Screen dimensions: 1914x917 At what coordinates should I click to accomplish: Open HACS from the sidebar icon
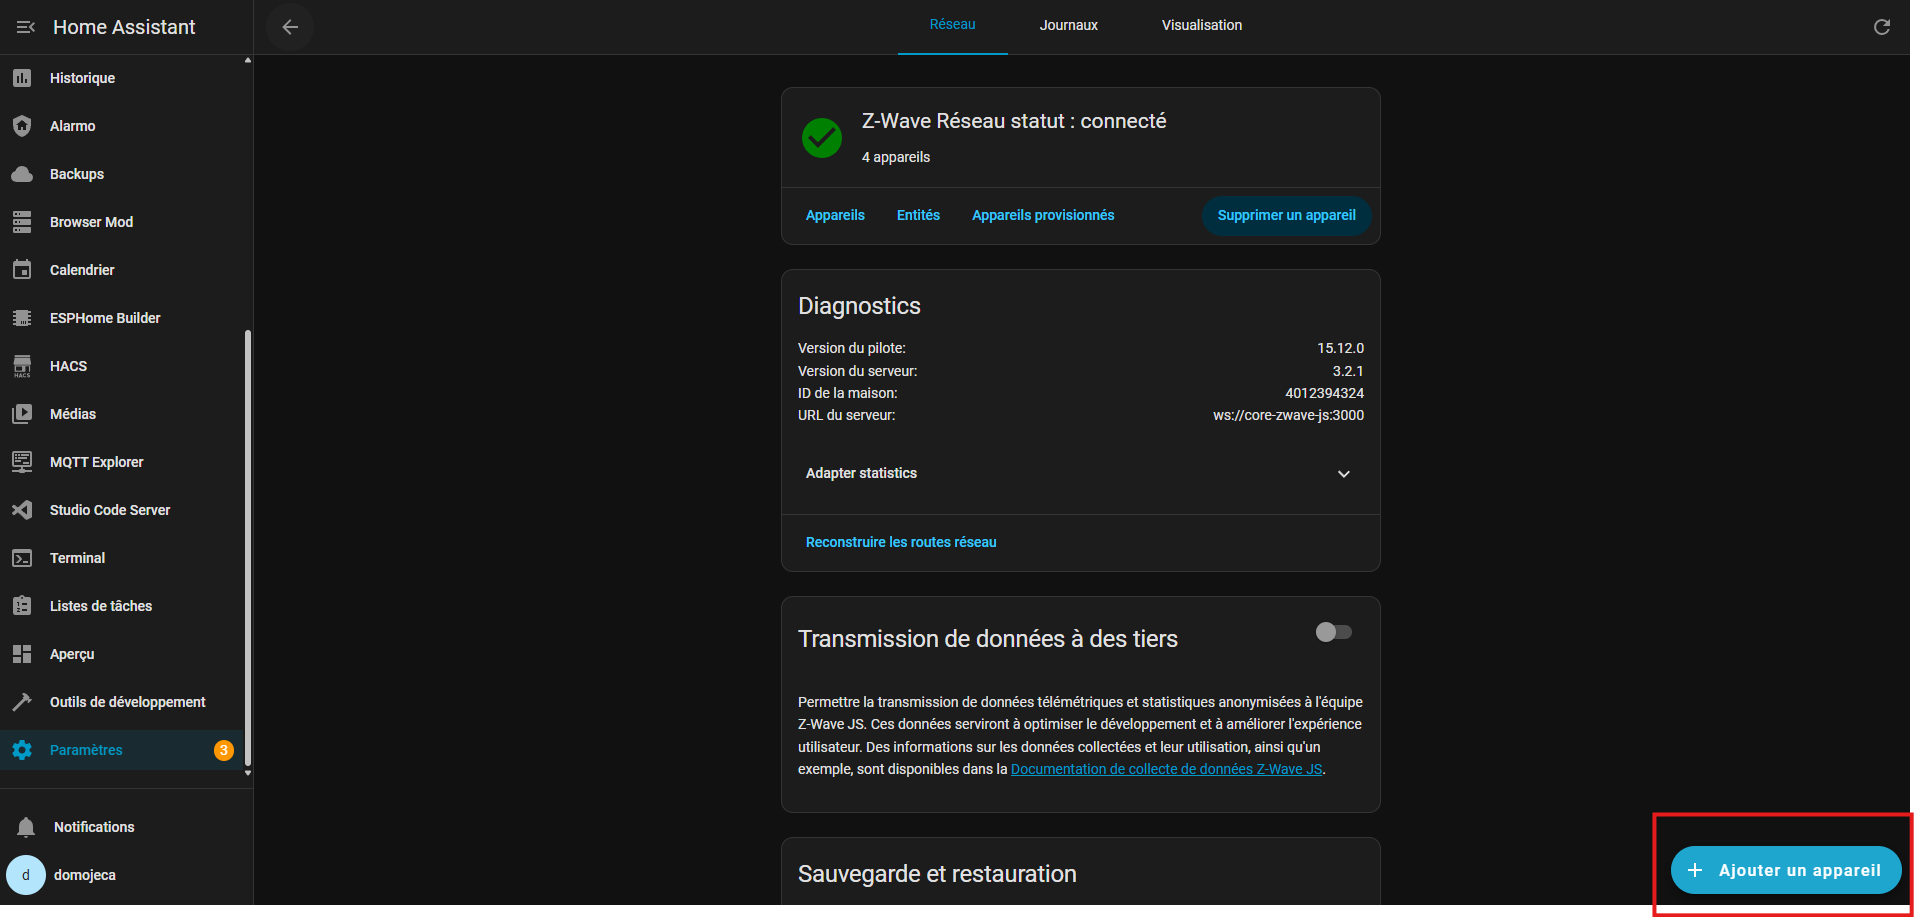click(22, 366)
